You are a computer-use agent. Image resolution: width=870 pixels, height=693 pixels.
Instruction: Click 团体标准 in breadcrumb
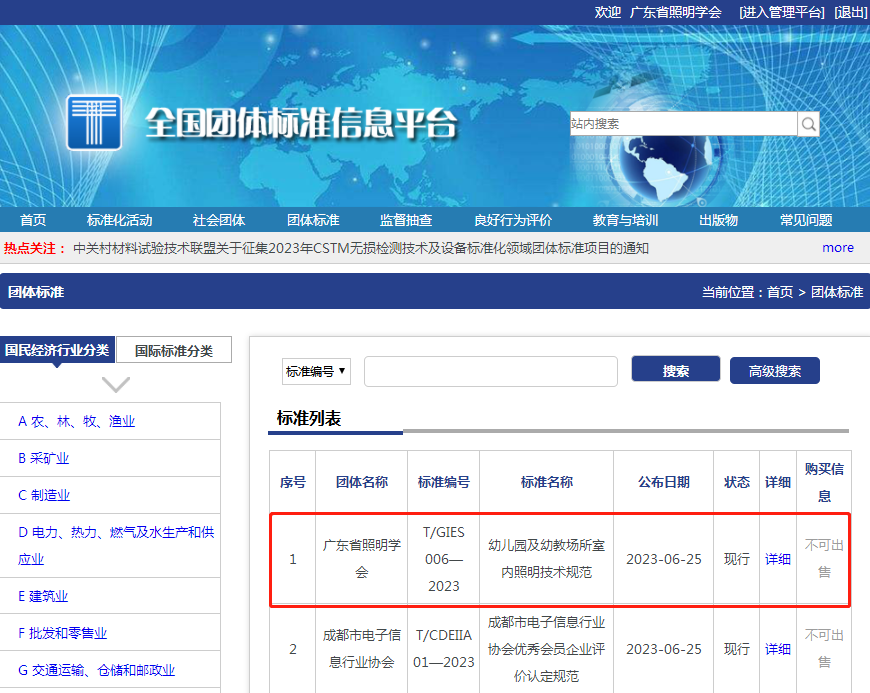click(837, 292)
